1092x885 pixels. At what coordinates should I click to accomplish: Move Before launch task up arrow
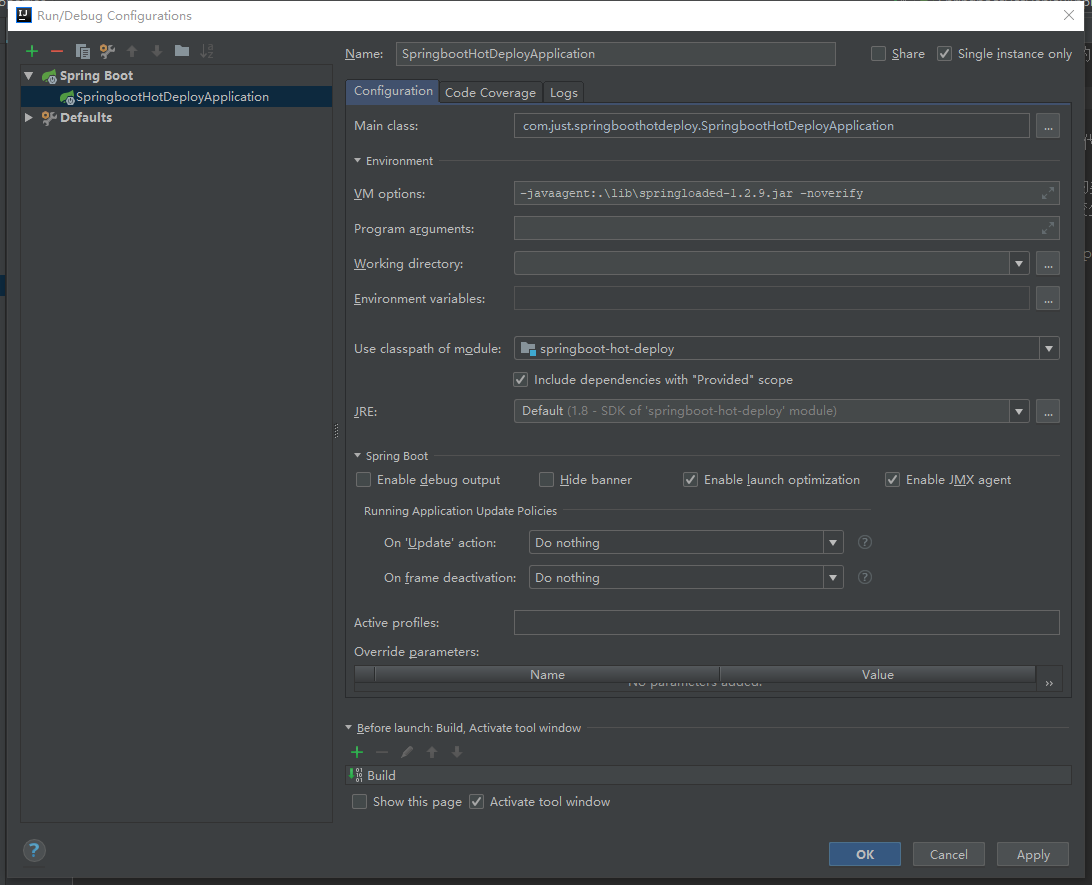[x=432, y=752]
